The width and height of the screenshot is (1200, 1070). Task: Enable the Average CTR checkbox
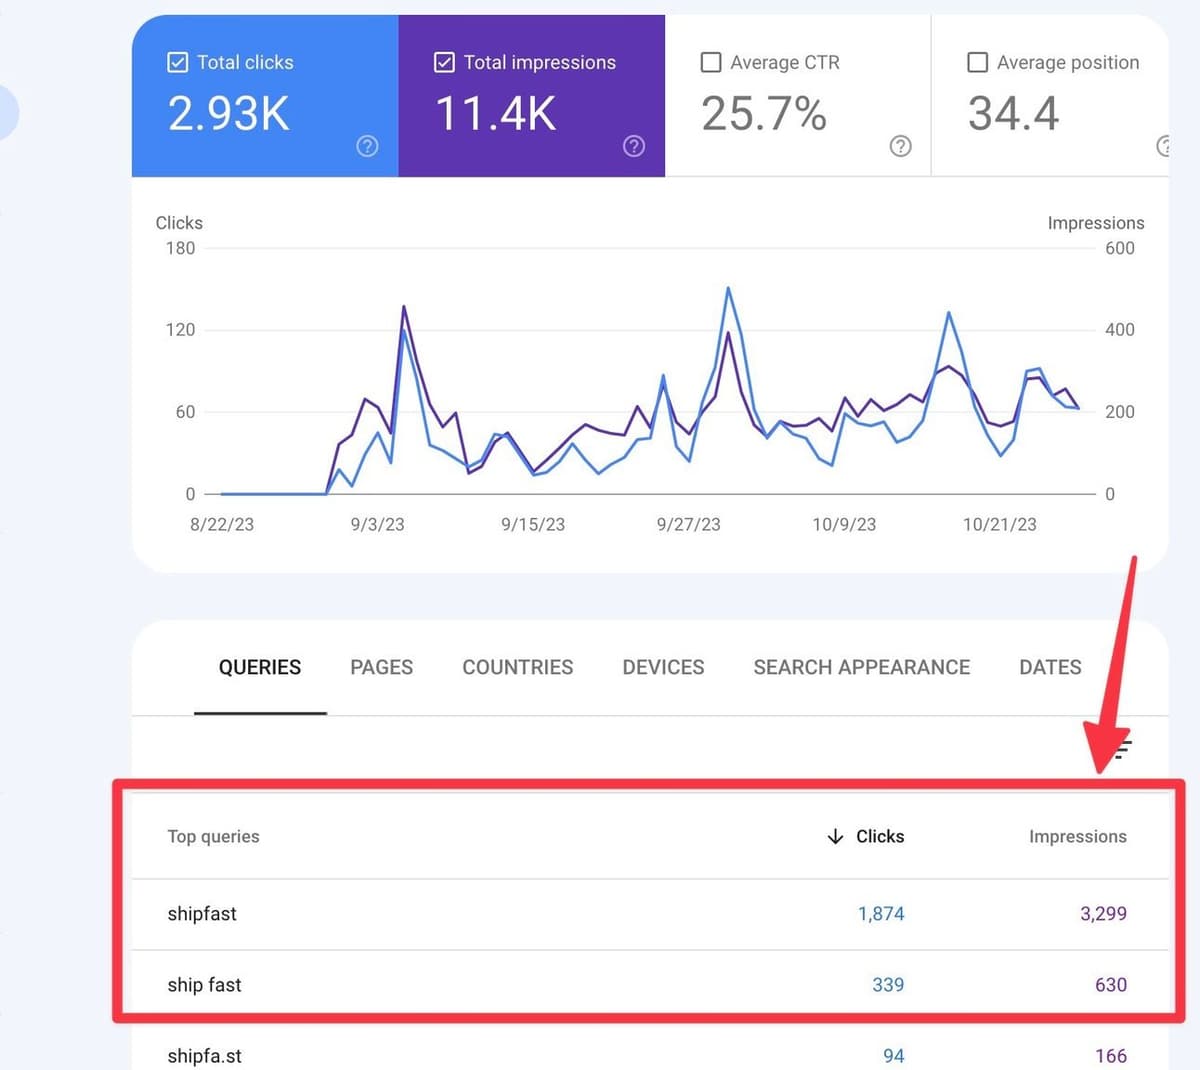click(x=711, y=62)
